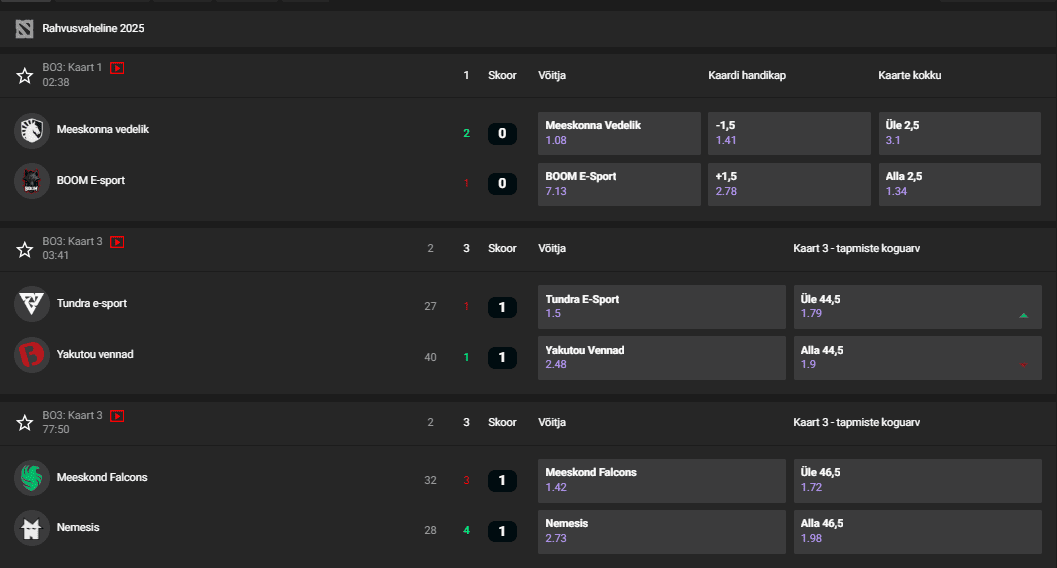Choose Üle 44,5 kills total odds

click(917, 307)
